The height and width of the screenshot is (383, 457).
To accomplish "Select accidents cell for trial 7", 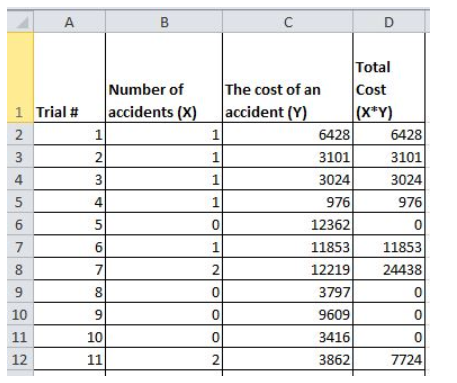I will click(164, 269).
